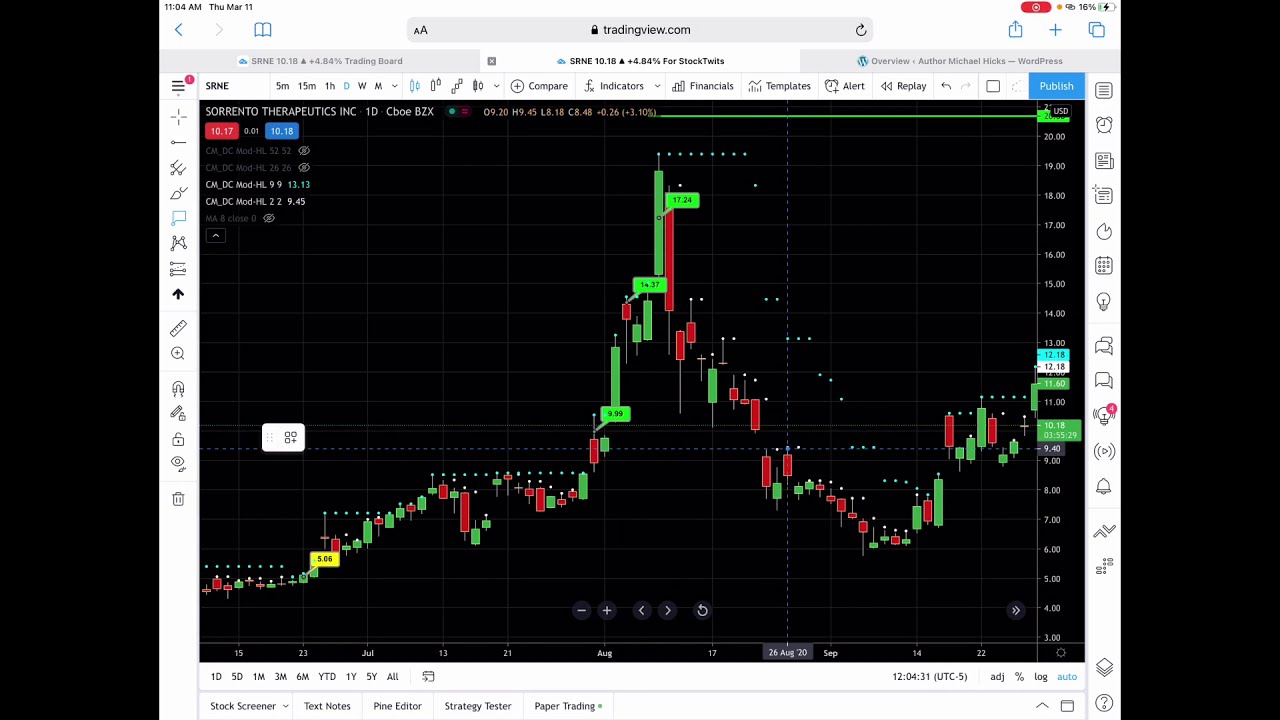The height and width of the screenshot is (720, 1280).
Task: Open the alerts clock panel
Action: [1104, 125]
